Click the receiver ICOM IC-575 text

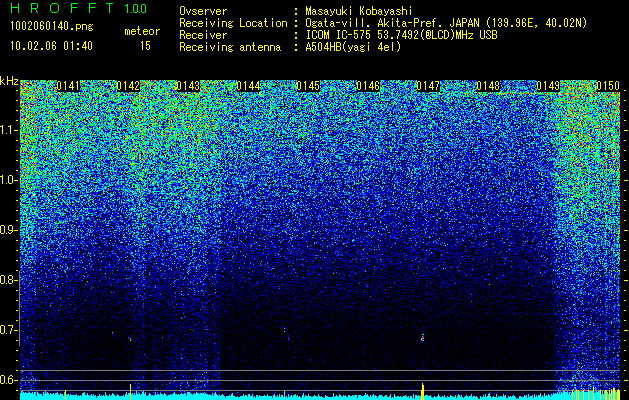401,35
